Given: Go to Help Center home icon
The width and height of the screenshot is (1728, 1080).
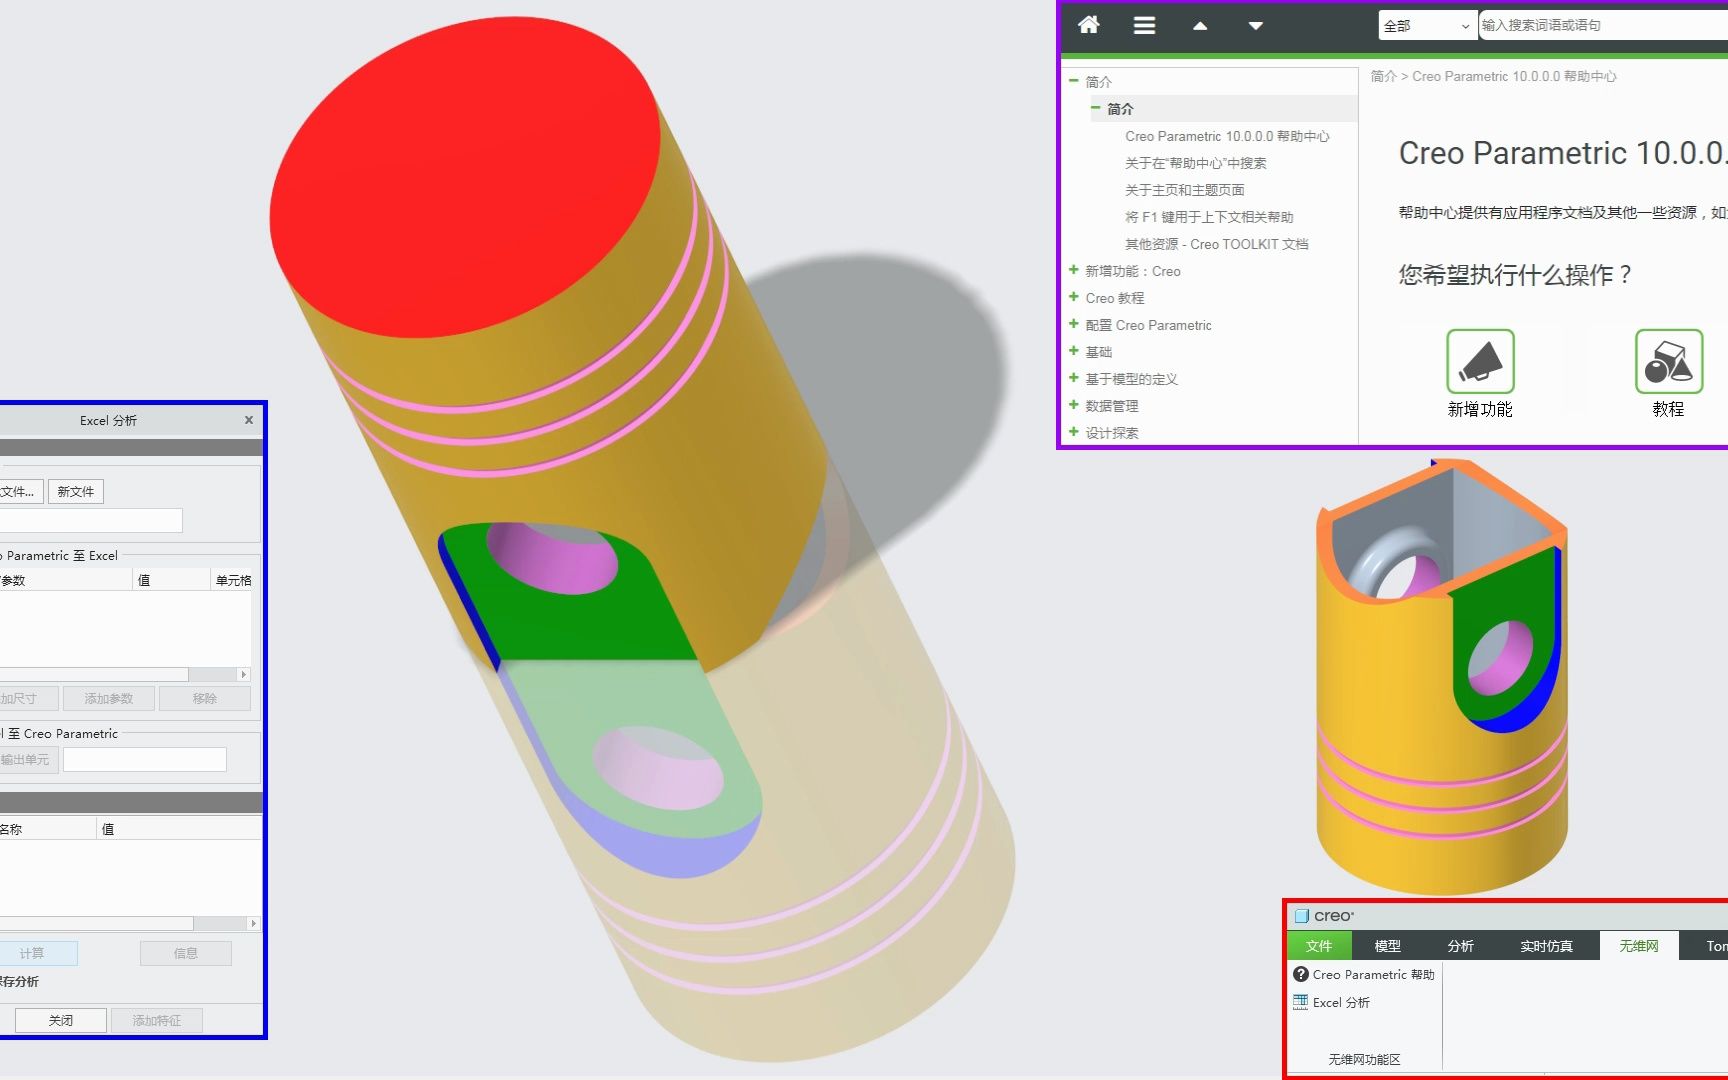Looking at the screenshot, I should coord(1089,25).
